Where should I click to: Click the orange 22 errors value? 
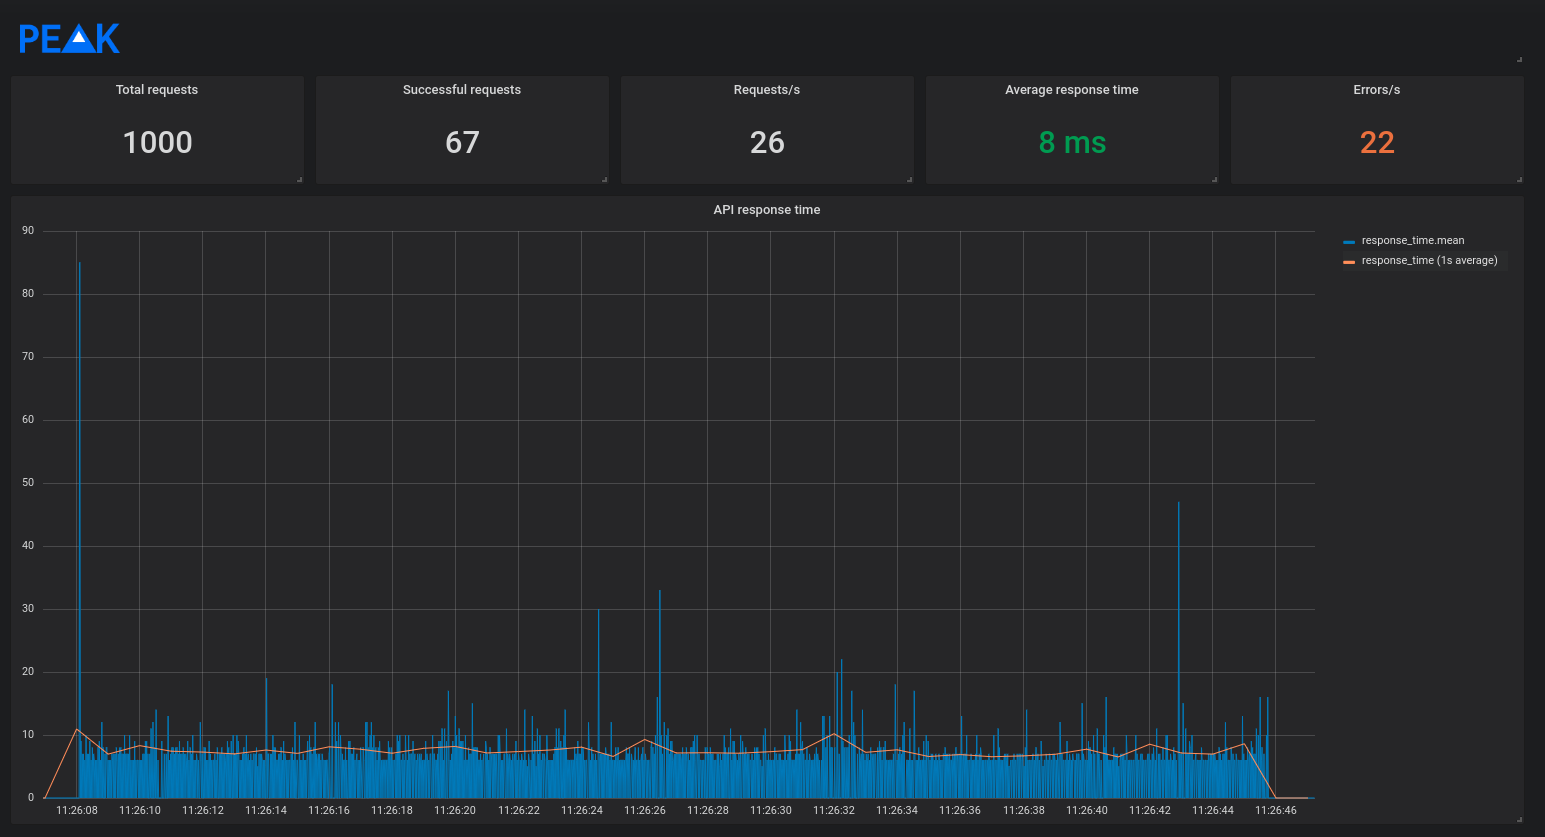[x=1377, y=143]
